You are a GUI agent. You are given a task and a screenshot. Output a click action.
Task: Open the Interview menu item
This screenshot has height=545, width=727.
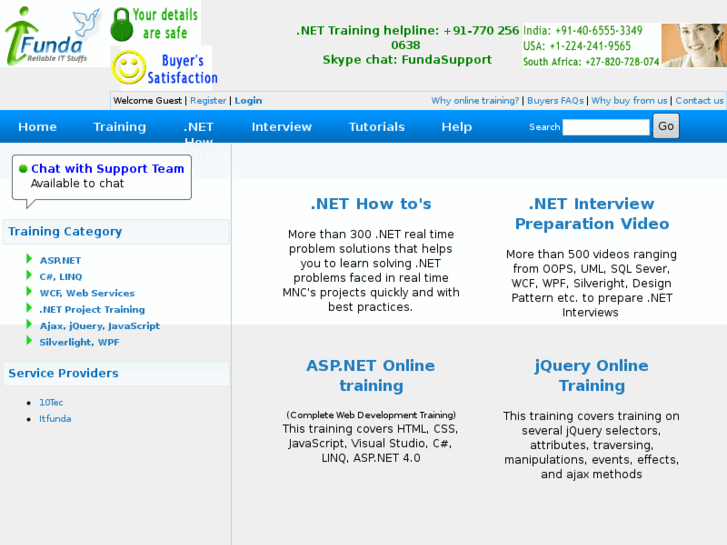(281, 127)
